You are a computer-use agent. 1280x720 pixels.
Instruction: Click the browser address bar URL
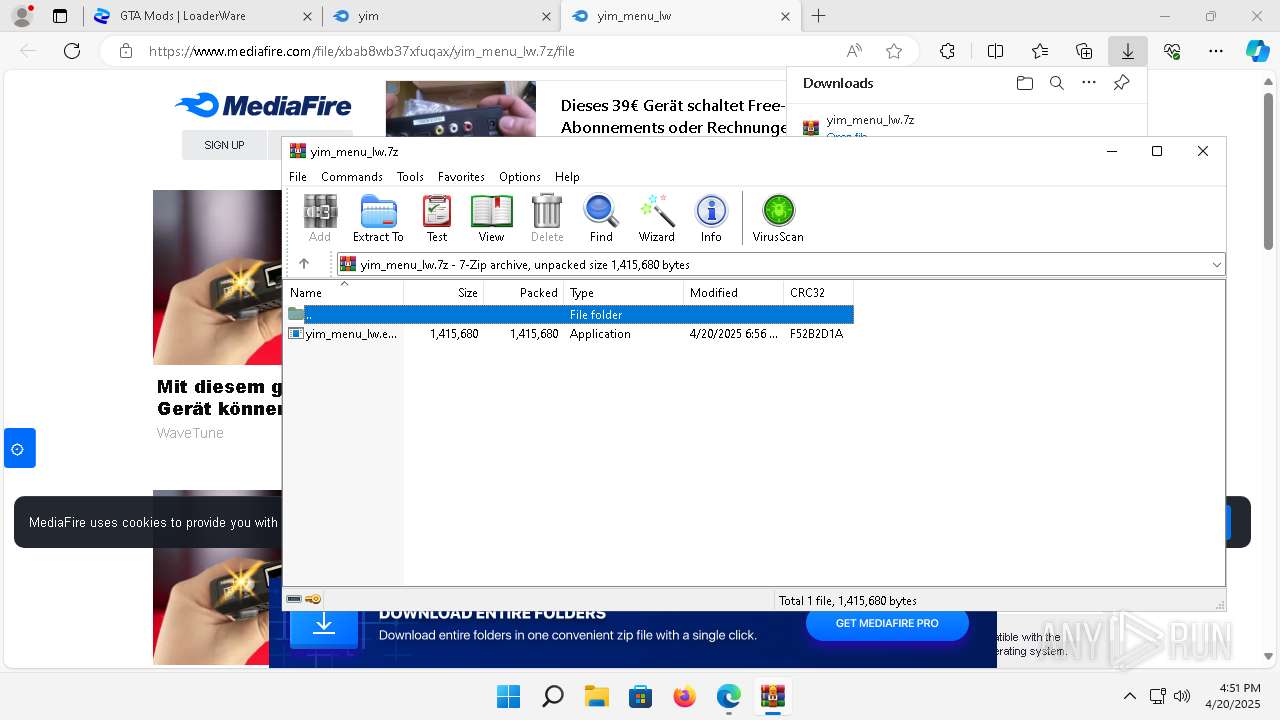pos(362,51)
